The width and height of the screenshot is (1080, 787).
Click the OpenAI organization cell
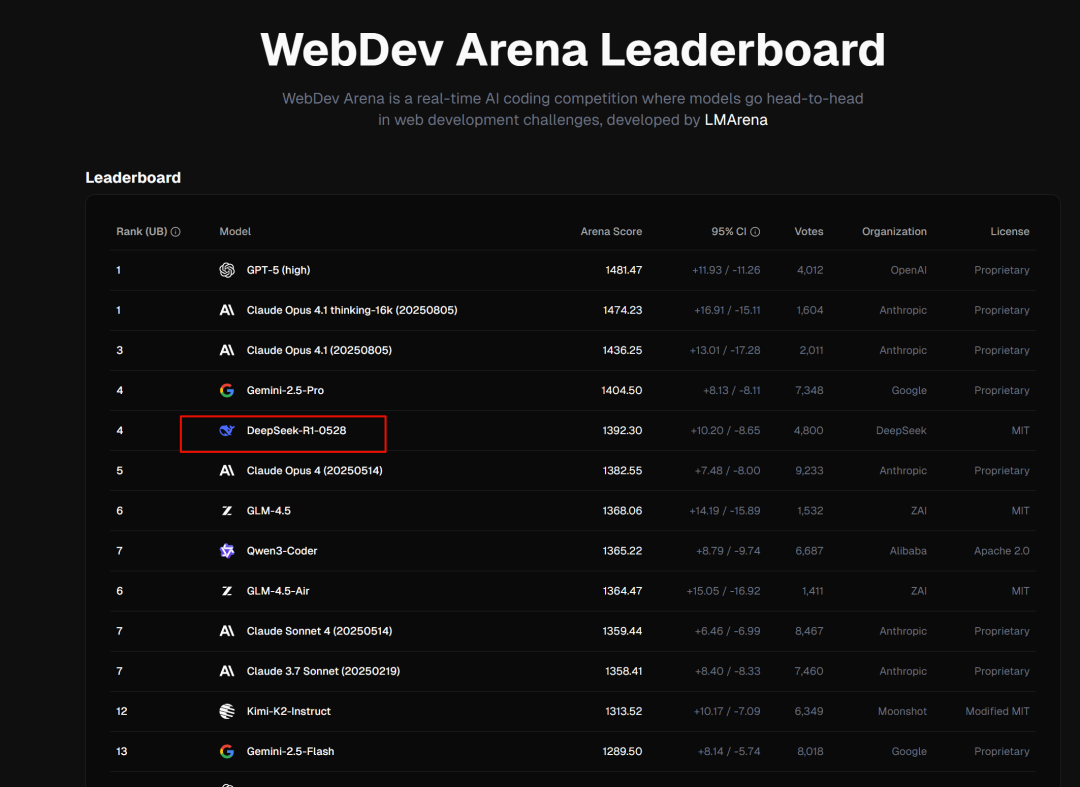(x=908, y=270)
